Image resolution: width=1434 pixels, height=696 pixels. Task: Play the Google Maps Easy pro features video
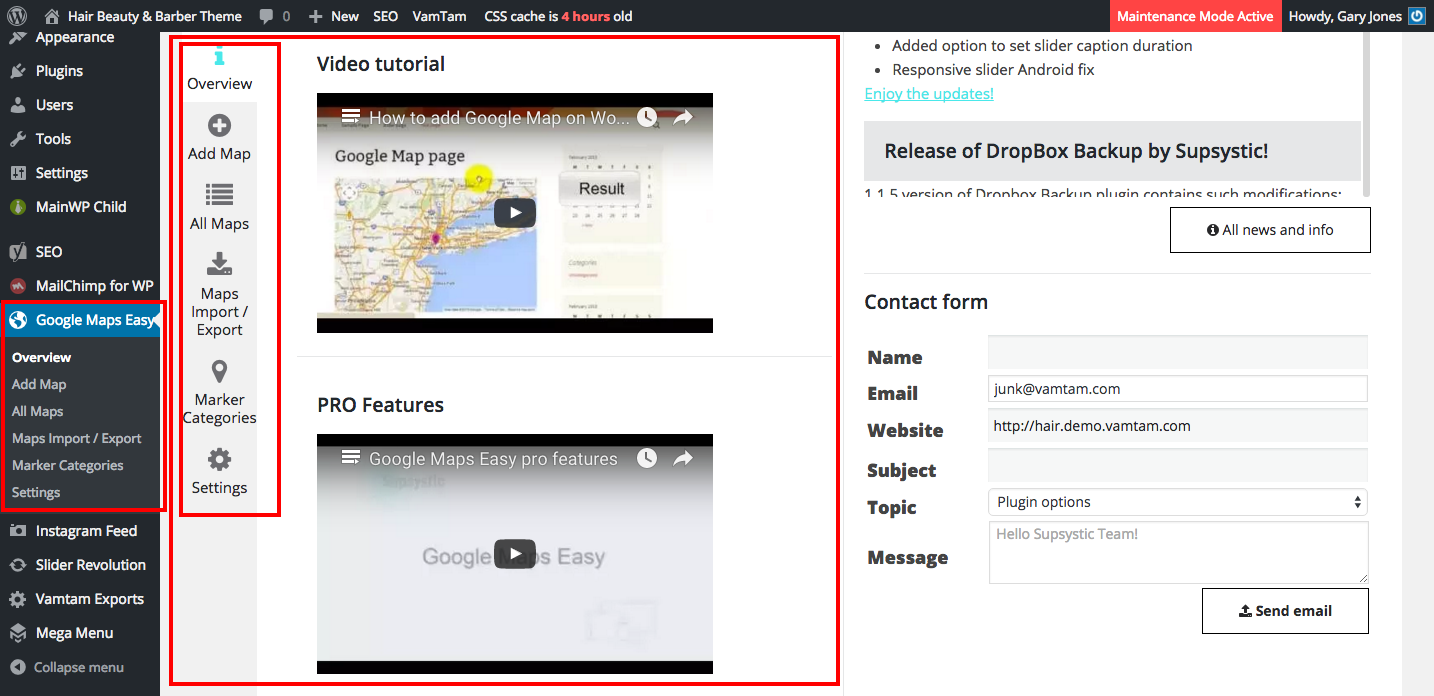tap(515, 553)
